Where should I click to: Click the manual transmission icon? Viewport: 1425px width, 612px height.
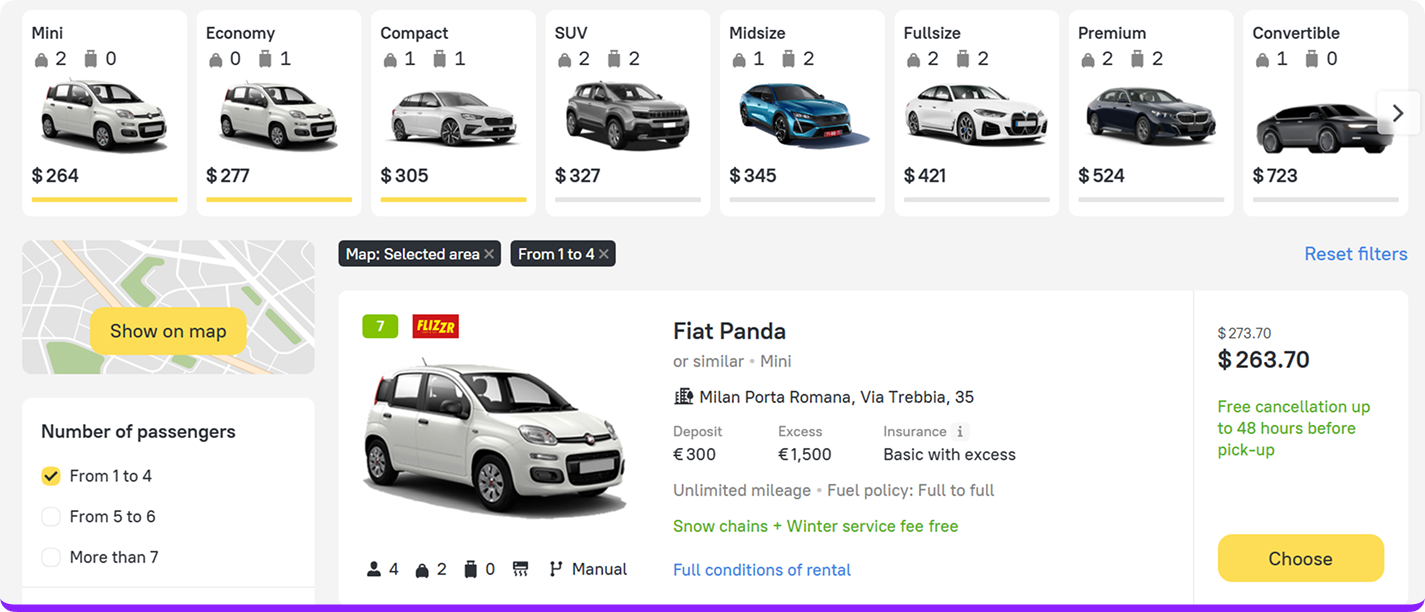click(x=556, y=569)
